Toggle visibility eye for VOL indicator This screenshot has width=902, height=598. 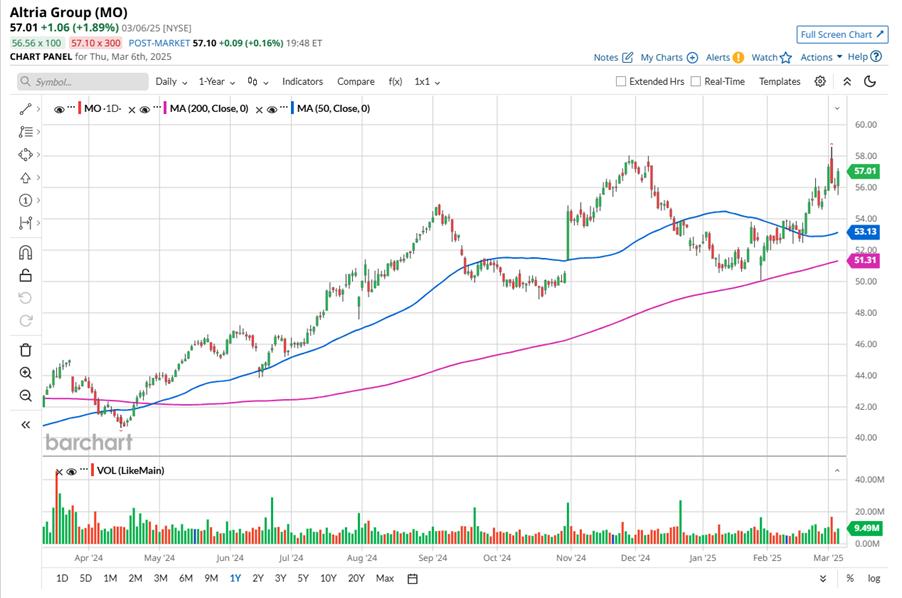tap(71, 472)
